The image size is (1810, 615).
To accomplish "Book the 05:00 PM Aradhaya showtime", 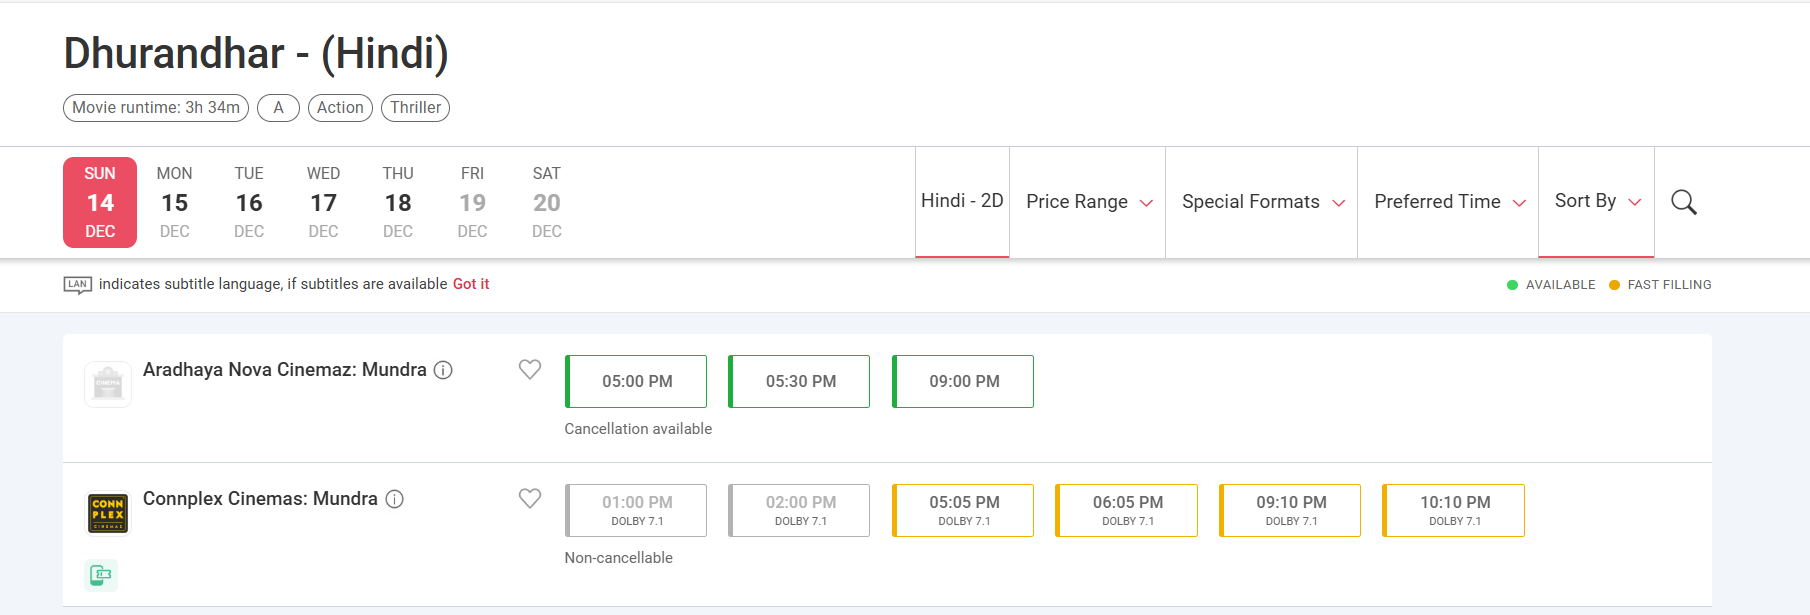I will (x=637, y=381).
